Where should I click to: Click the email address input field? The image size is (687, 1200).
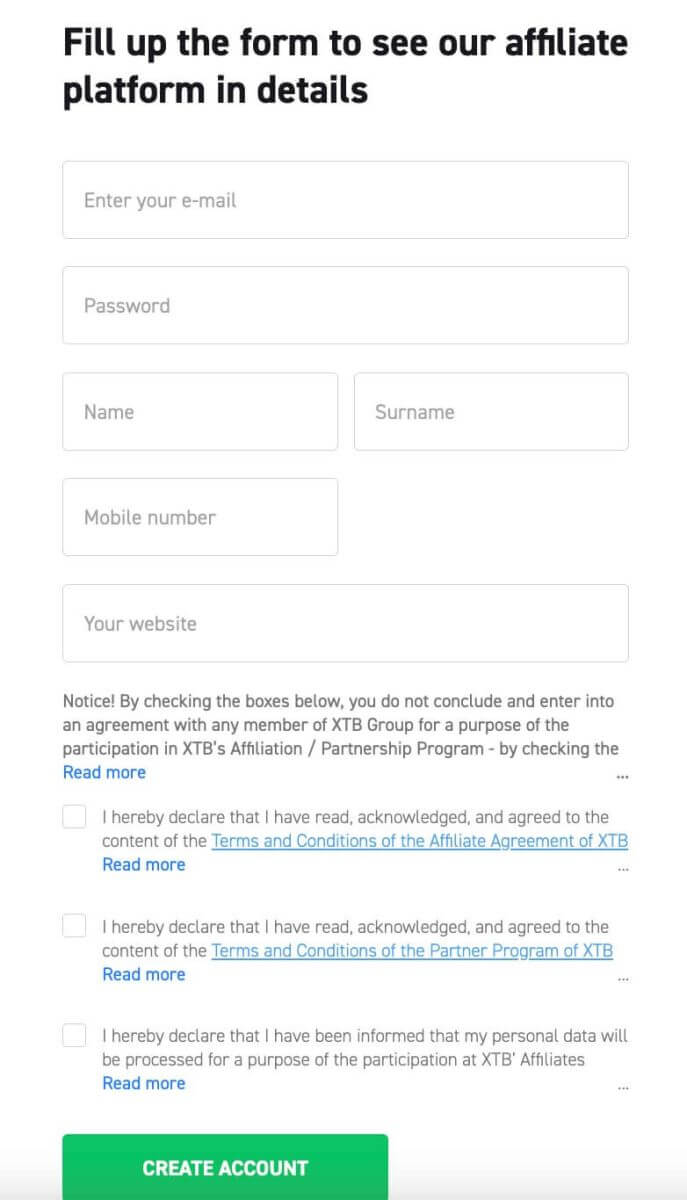pyautogui.click(x=345, y=199)
